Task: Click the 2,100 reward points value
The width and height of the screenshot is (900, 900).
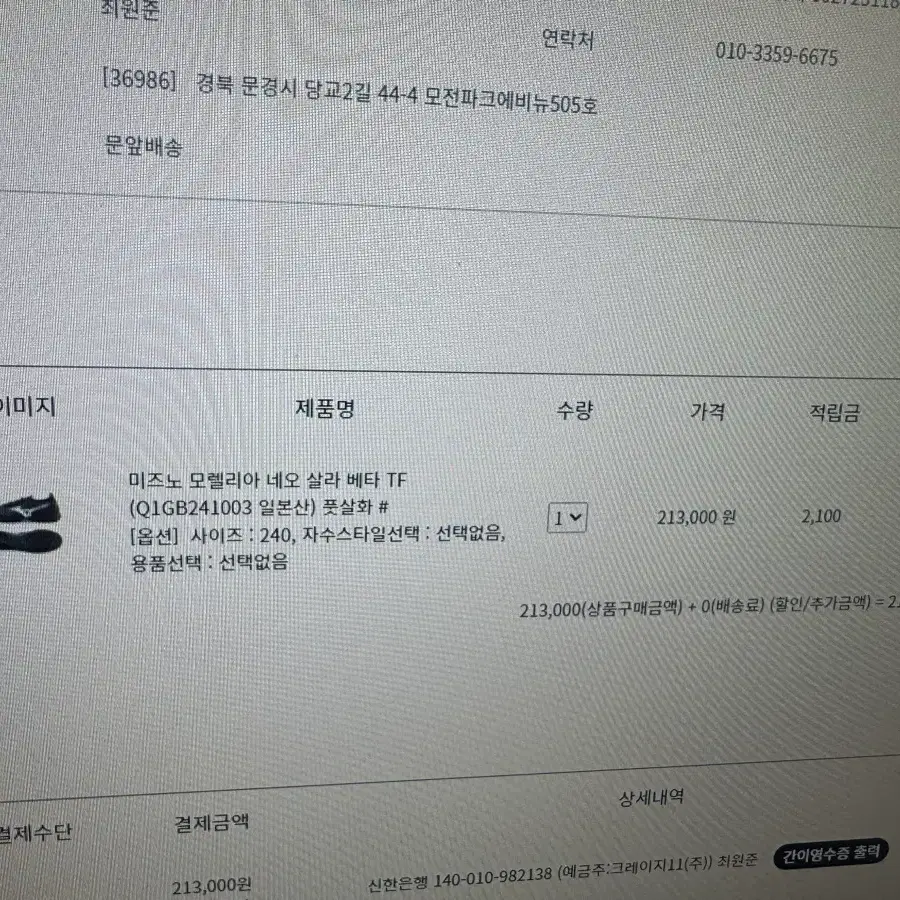Action: tap(821, 517)
